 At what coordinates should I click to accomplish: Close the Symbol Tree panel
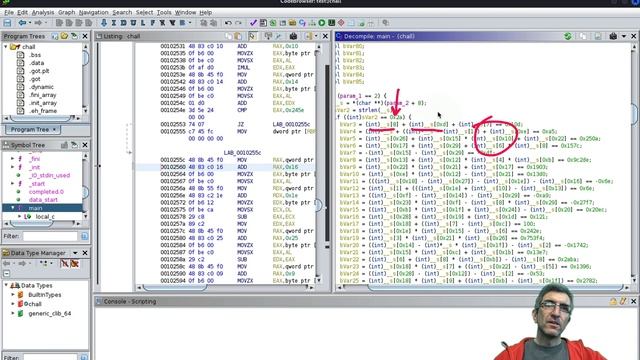click(85, 145)
